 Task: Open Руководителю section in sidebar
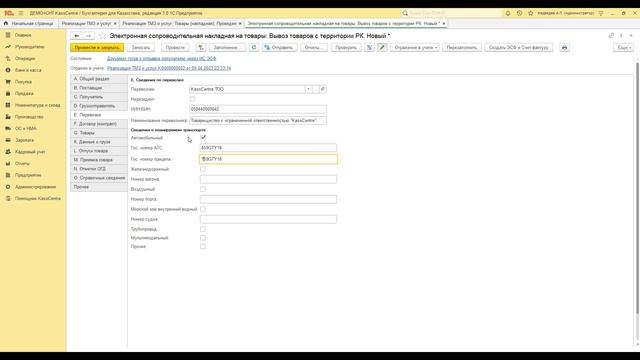(x=29, y=47)
